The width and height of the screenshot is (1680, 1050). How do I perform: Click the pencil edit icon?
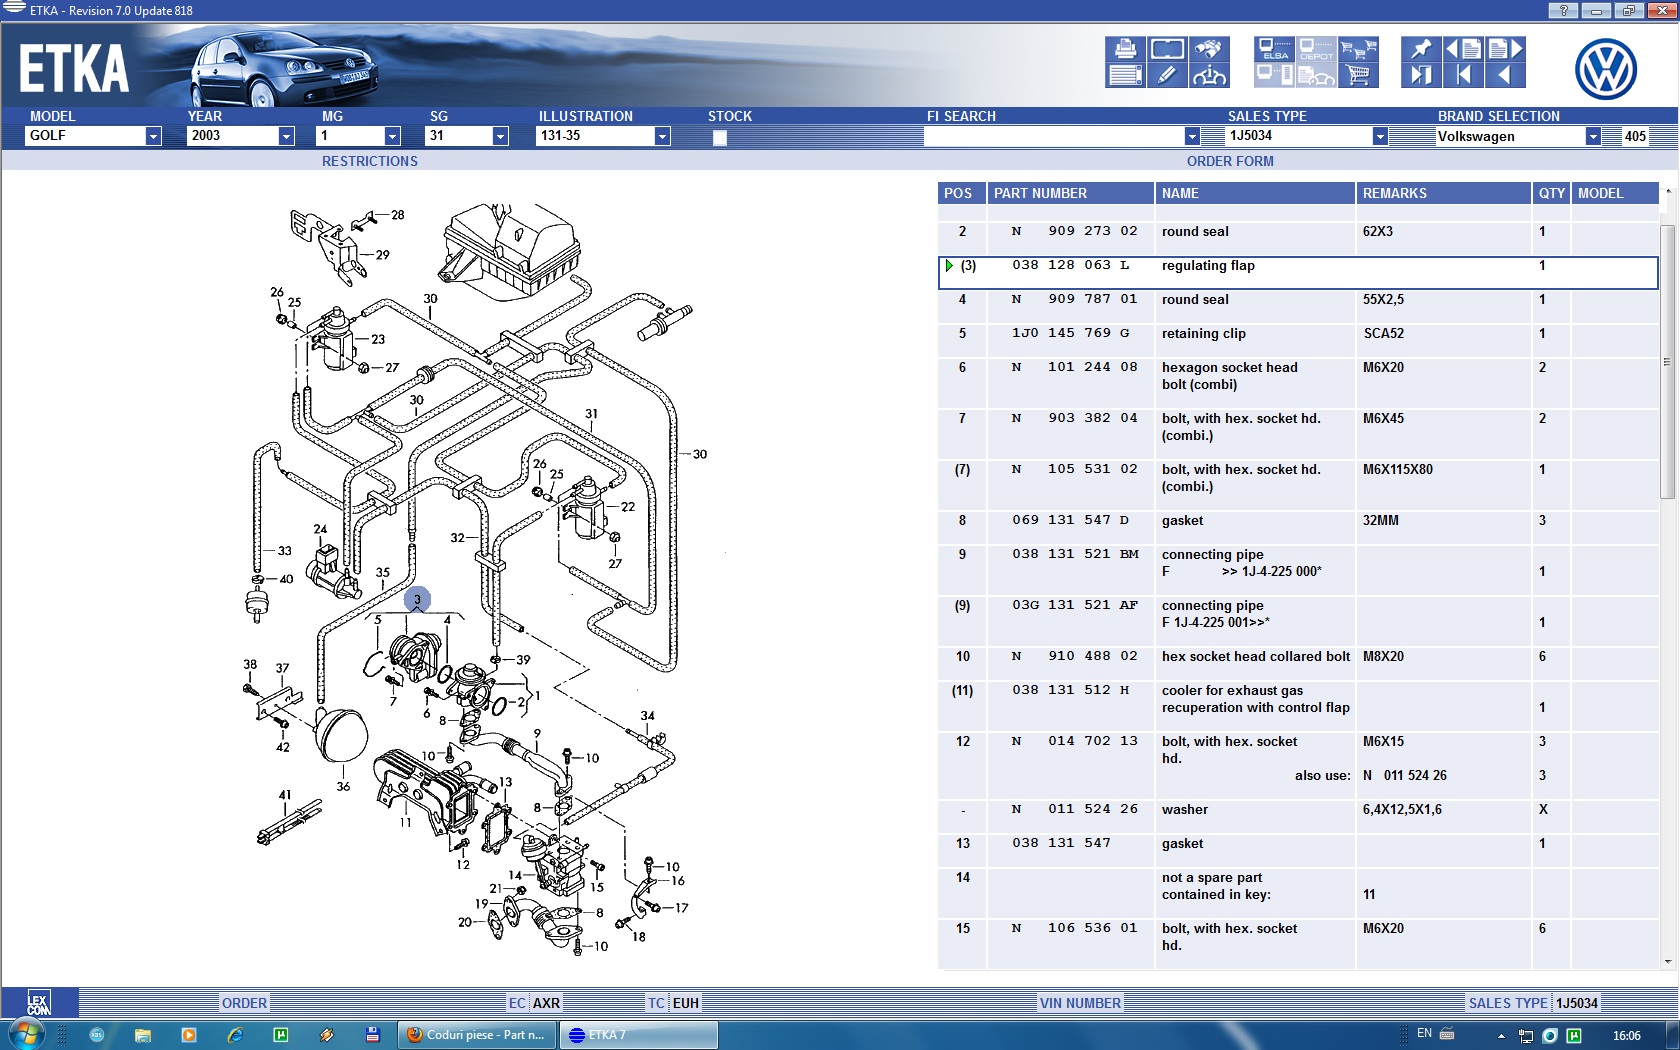tap(1166, 75)
